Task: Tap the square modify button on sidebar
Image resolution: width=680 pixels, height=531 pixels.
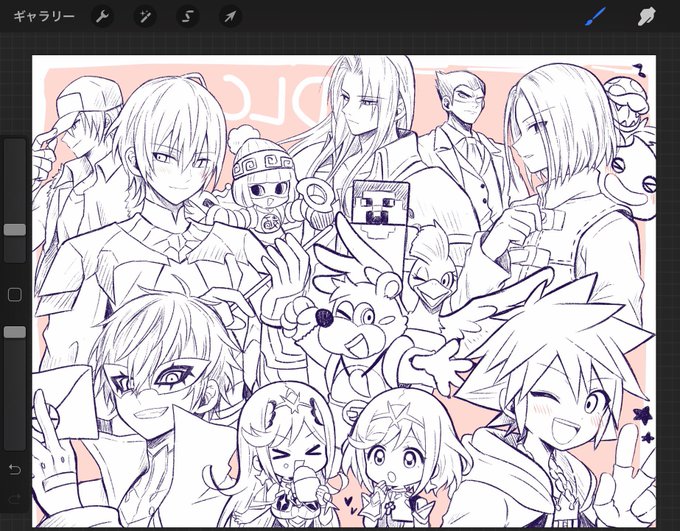Action: [15, 295]
